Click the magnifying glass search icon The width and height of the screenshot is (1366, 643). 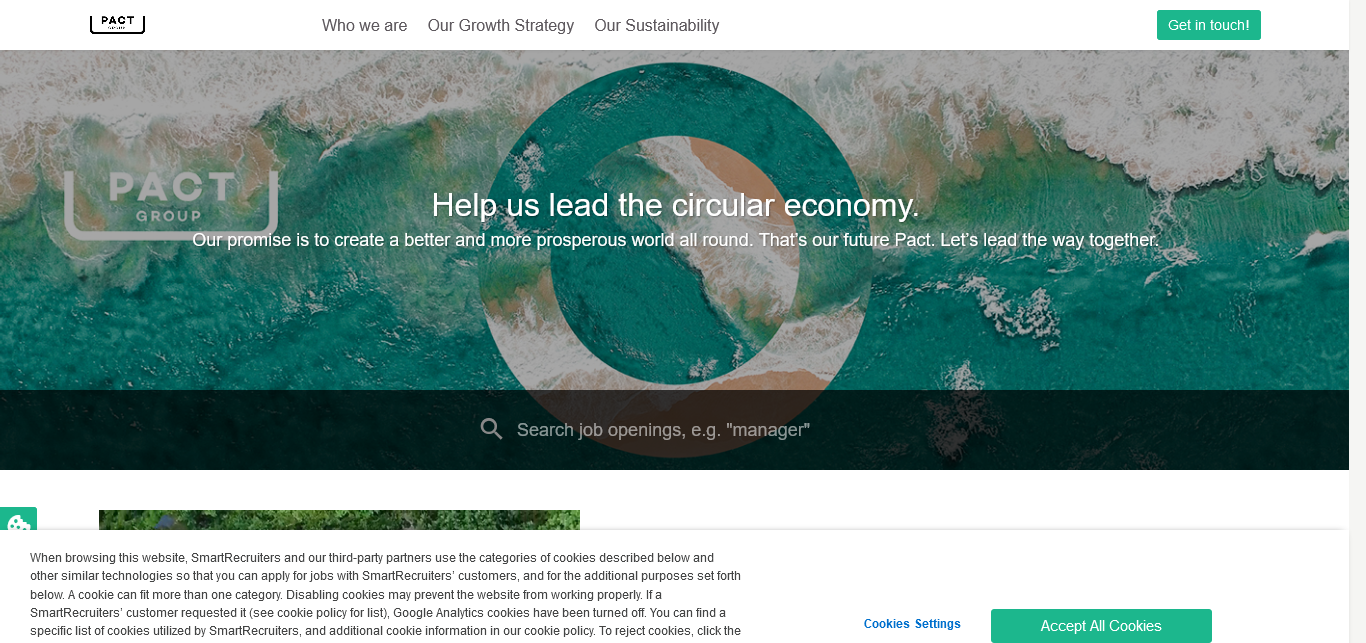pos(491,429)
